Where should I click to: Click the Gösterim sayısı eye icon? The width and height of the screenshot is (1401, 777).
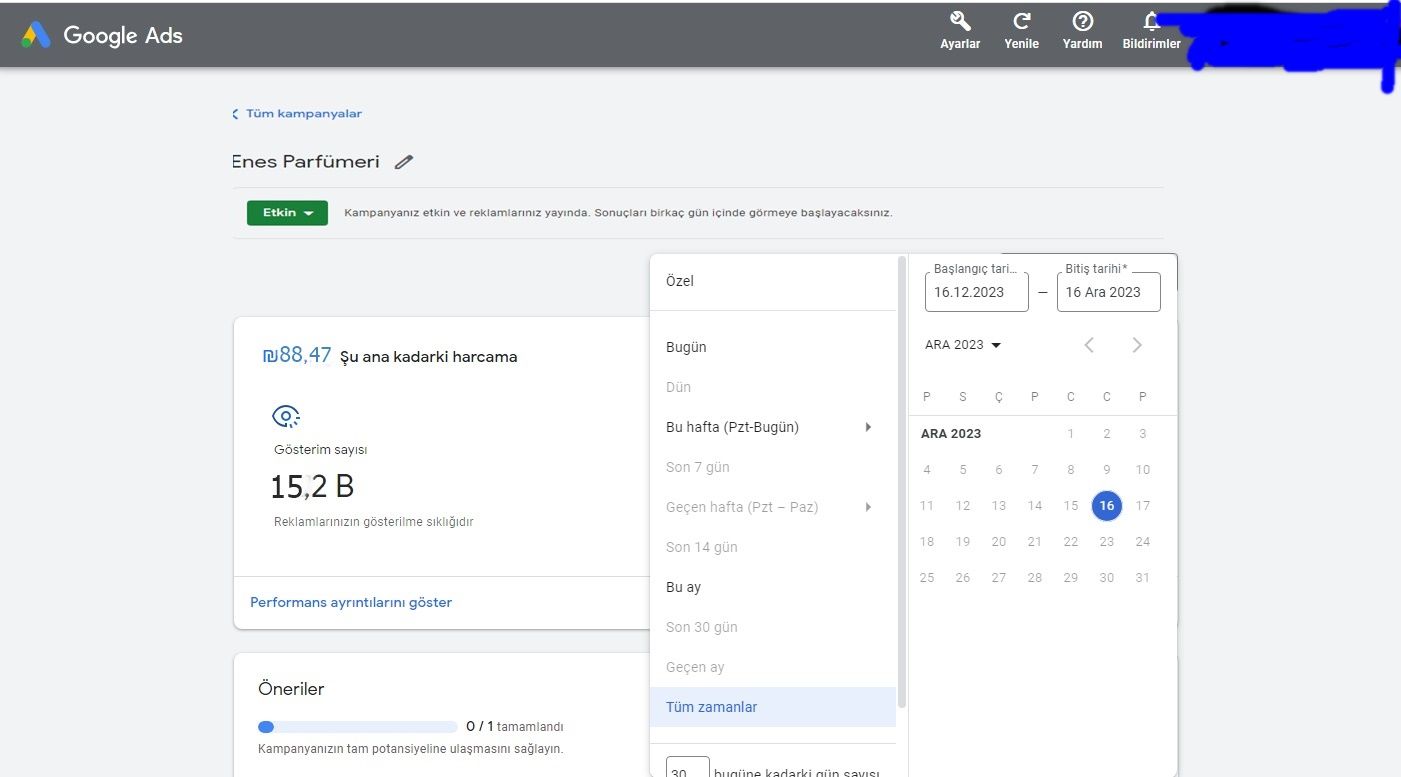point(286,416)
